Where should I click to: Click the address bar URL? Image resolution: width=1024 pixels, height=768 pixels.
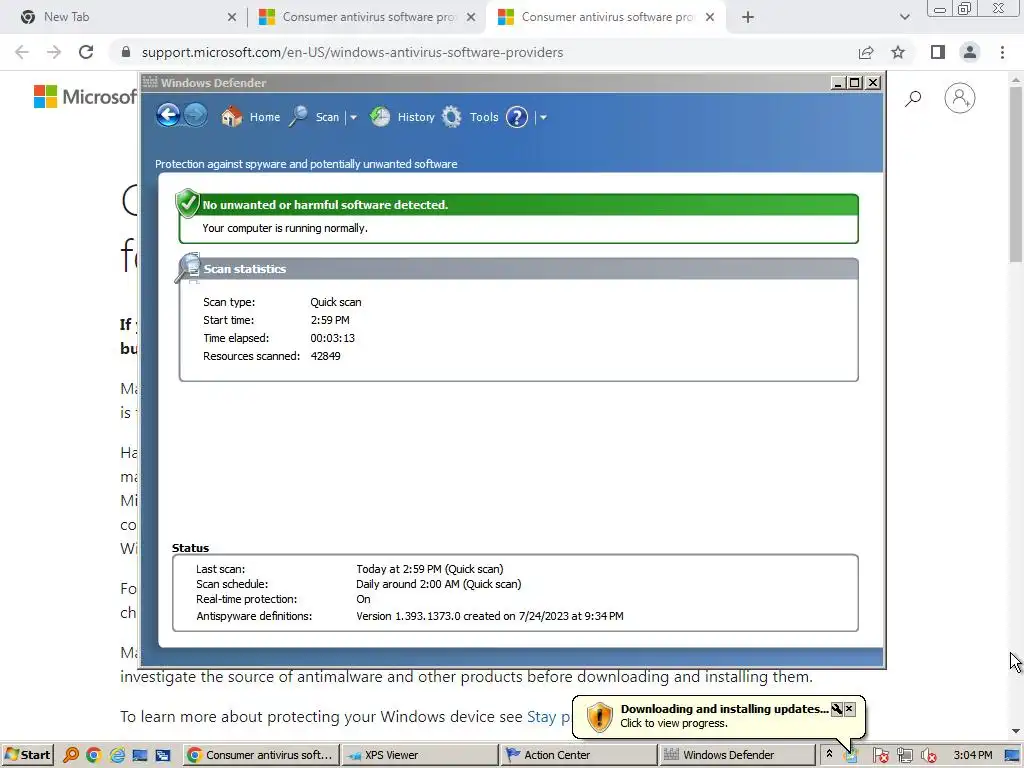point(353,52)
